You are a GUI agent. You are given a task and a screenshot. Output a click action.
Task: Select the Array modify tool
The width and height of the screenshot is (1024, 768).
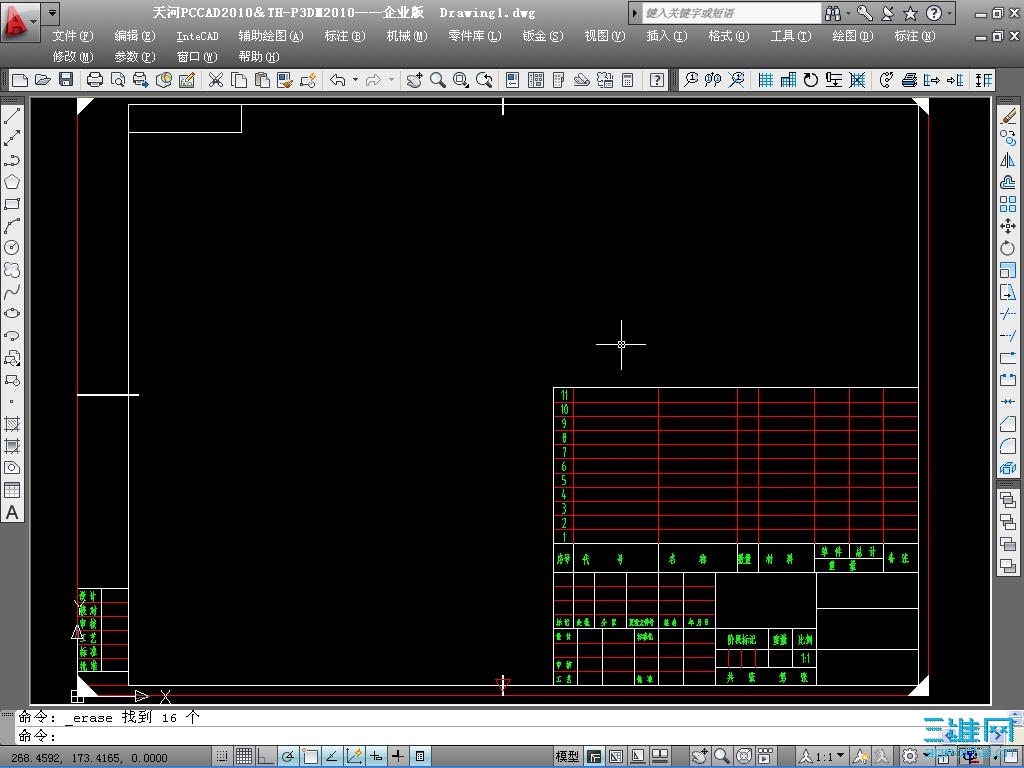tap(1008, 204)
